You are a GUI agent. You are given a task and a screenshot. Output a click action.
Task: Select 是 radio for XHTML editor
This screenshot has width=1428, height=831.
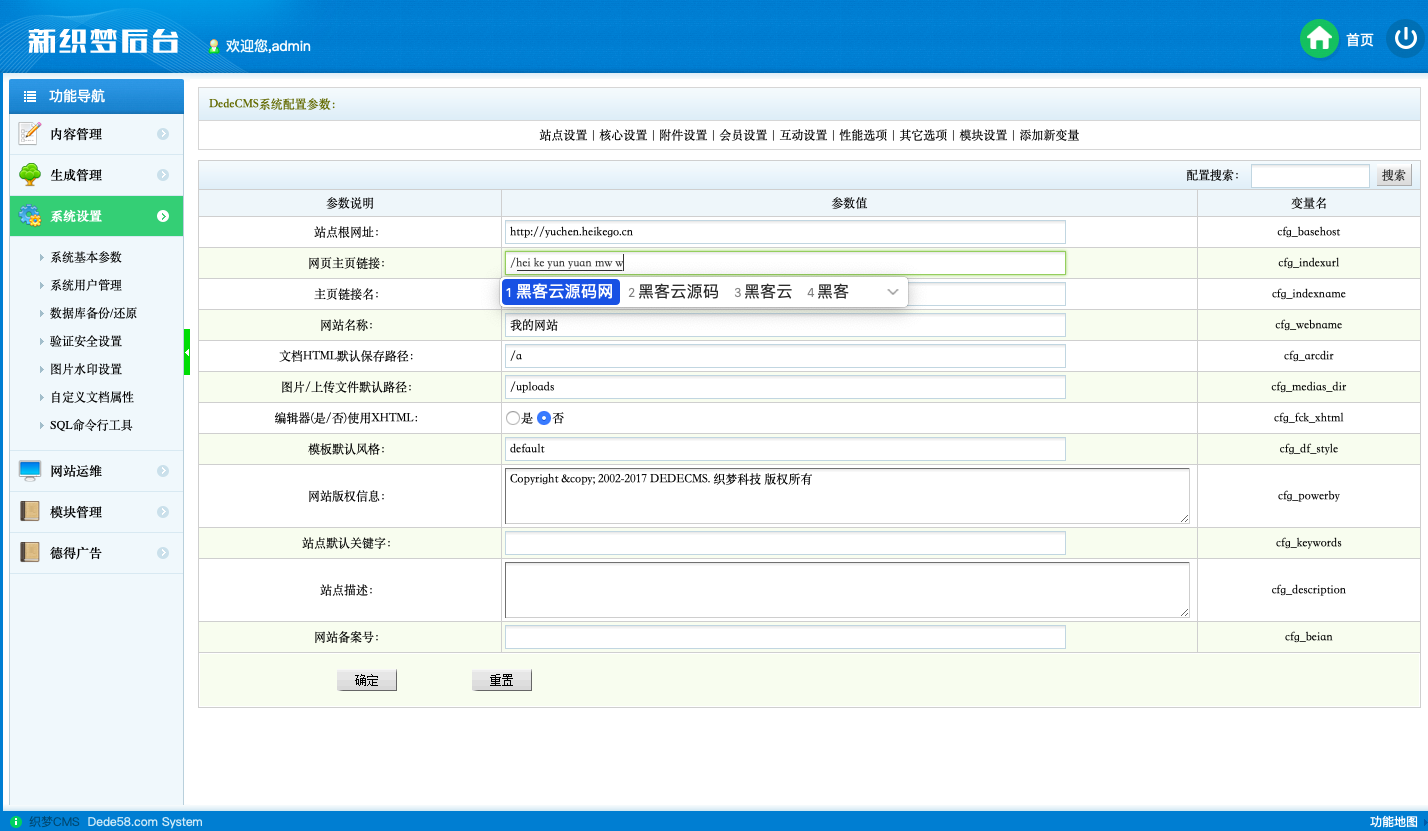(513, 418)
